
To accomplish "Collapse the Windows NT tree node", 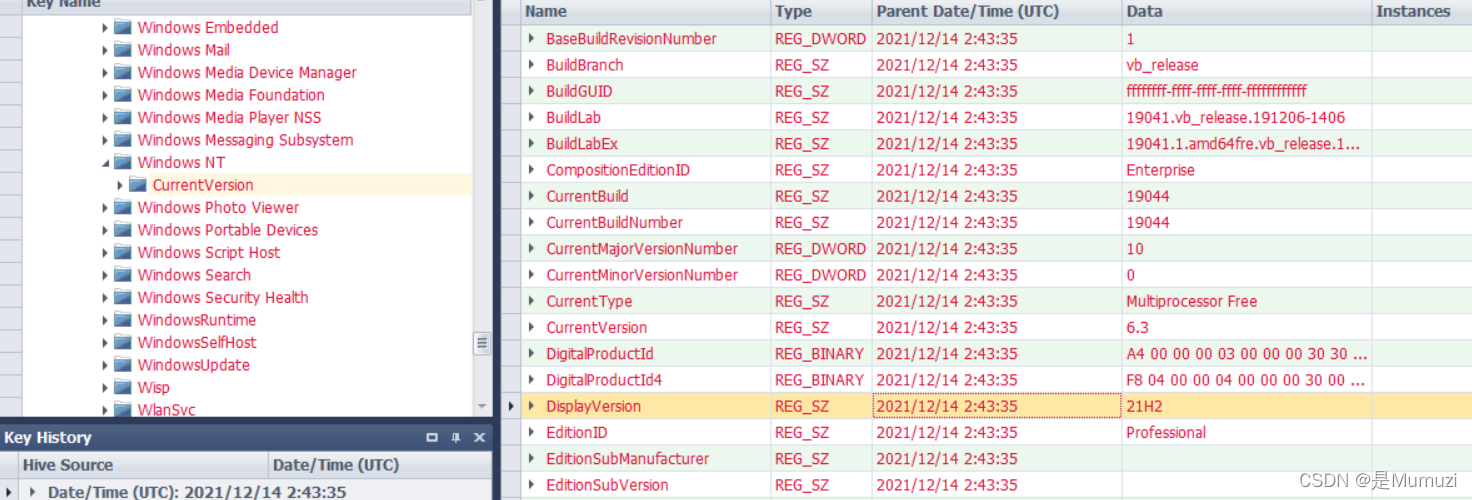I will pyautogui.click(x=105, y=162).
